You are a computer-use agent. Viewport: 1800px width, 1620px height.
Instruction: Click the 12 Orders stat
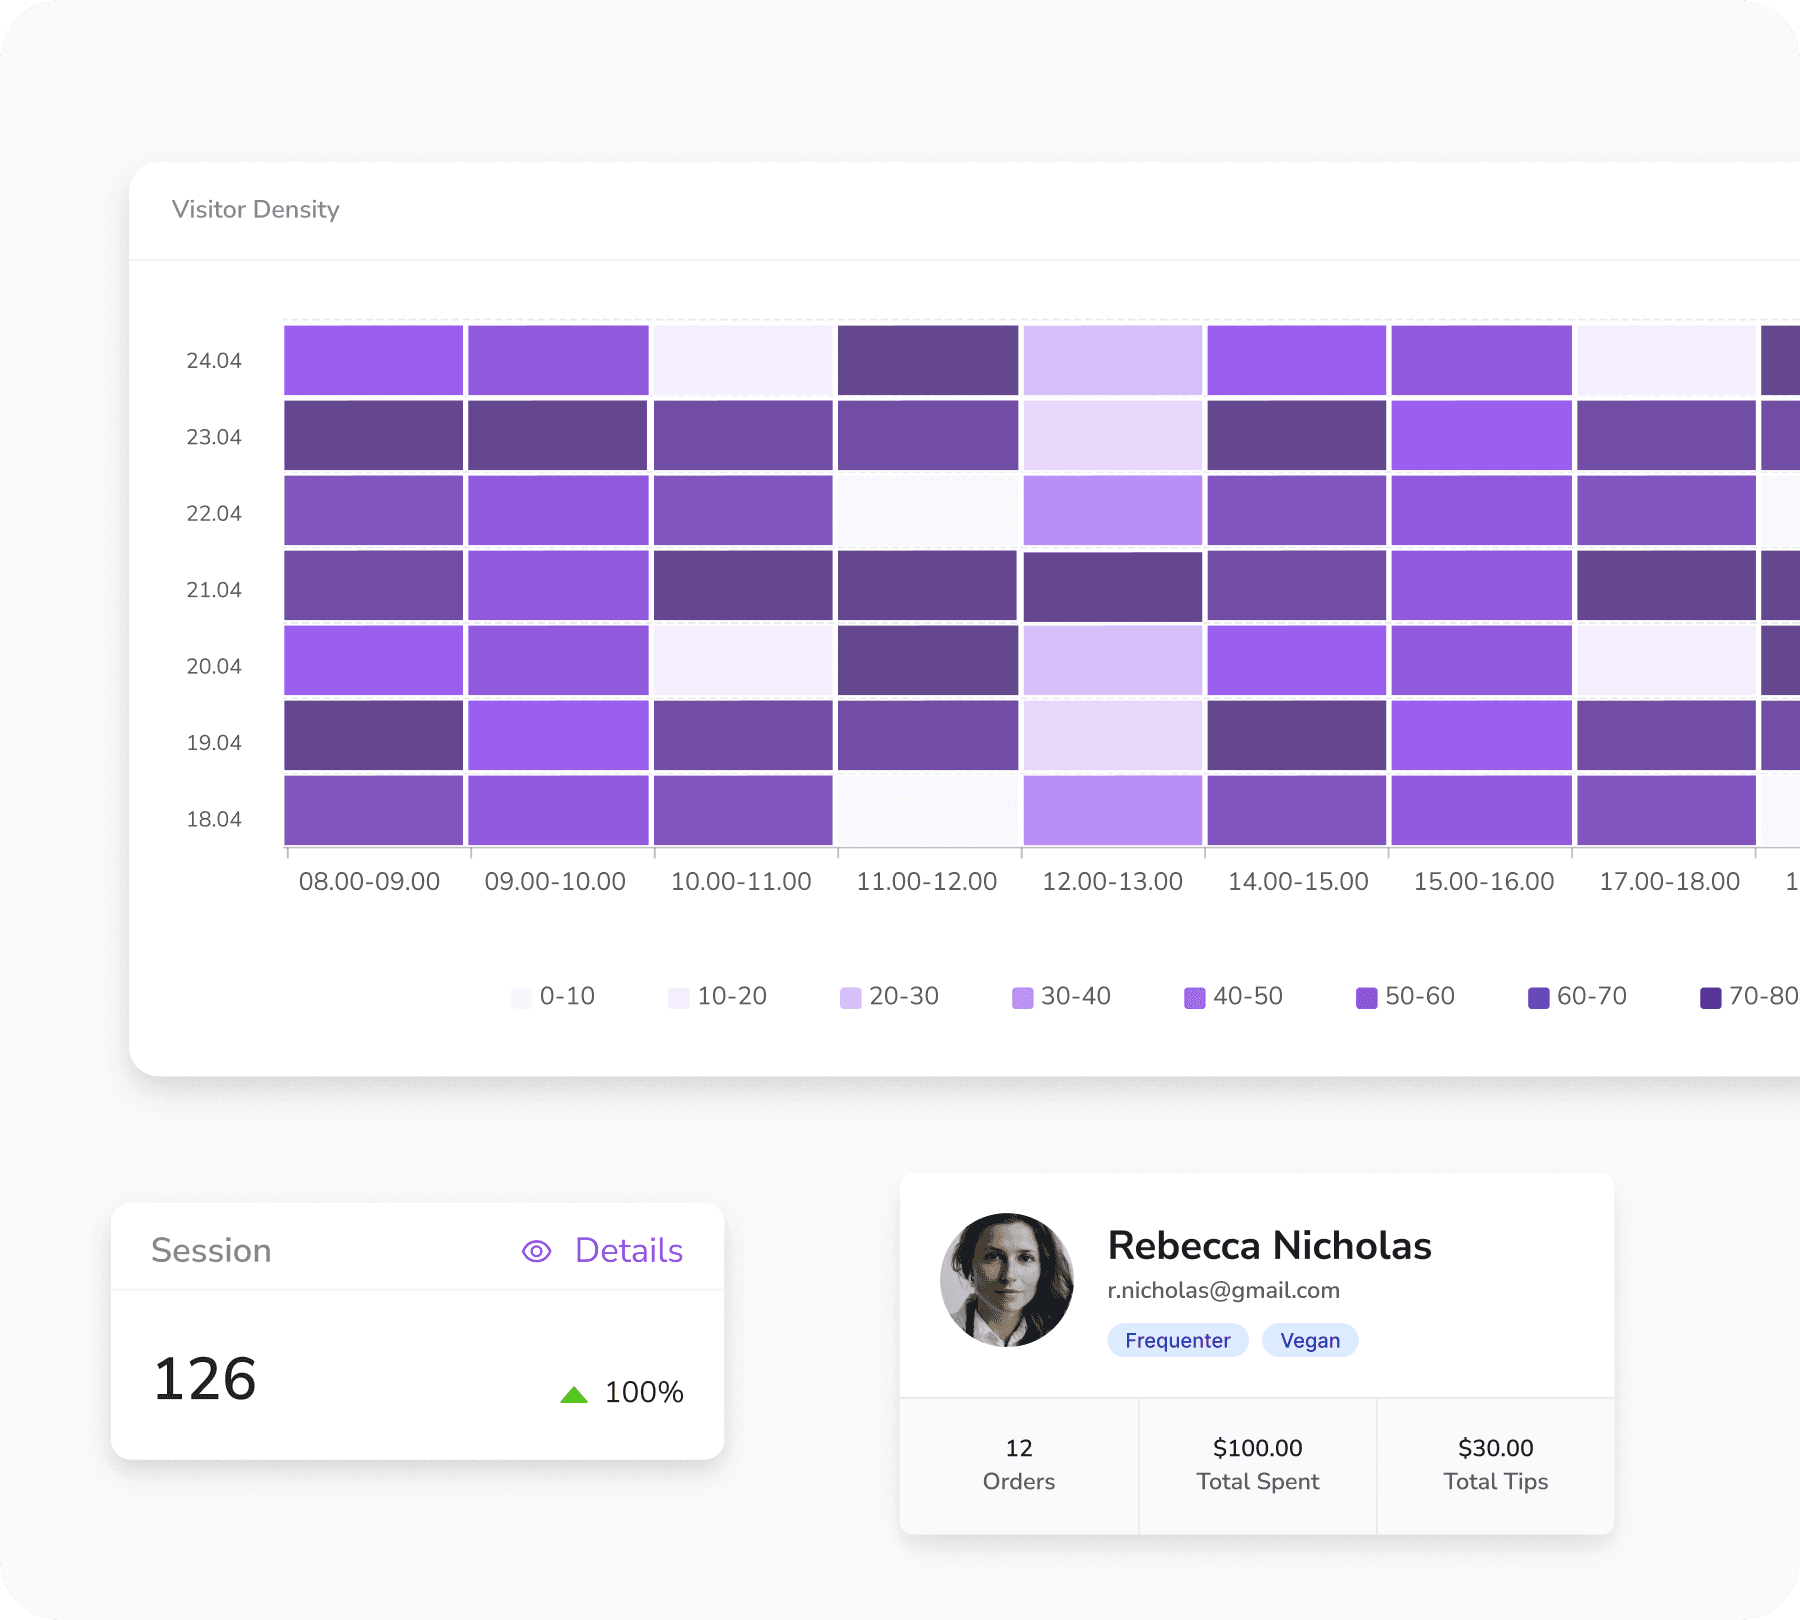[1018, 1464]
